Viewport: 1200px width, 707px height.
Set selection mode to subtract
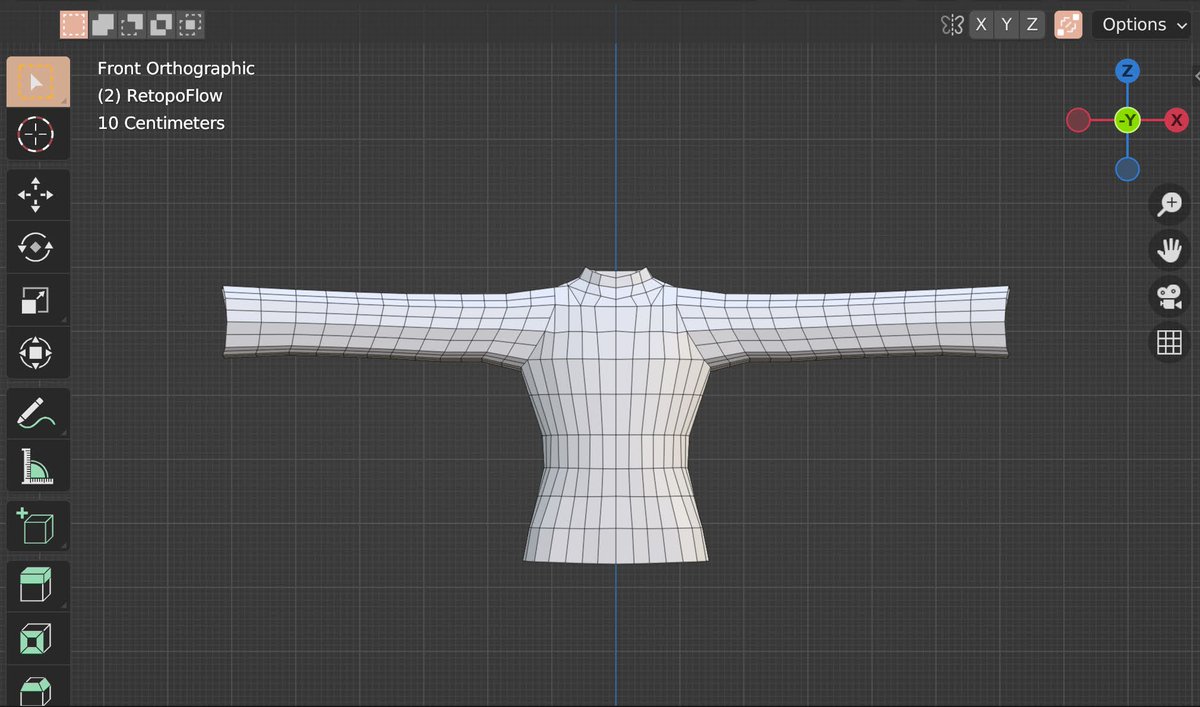tap(132, 24)
